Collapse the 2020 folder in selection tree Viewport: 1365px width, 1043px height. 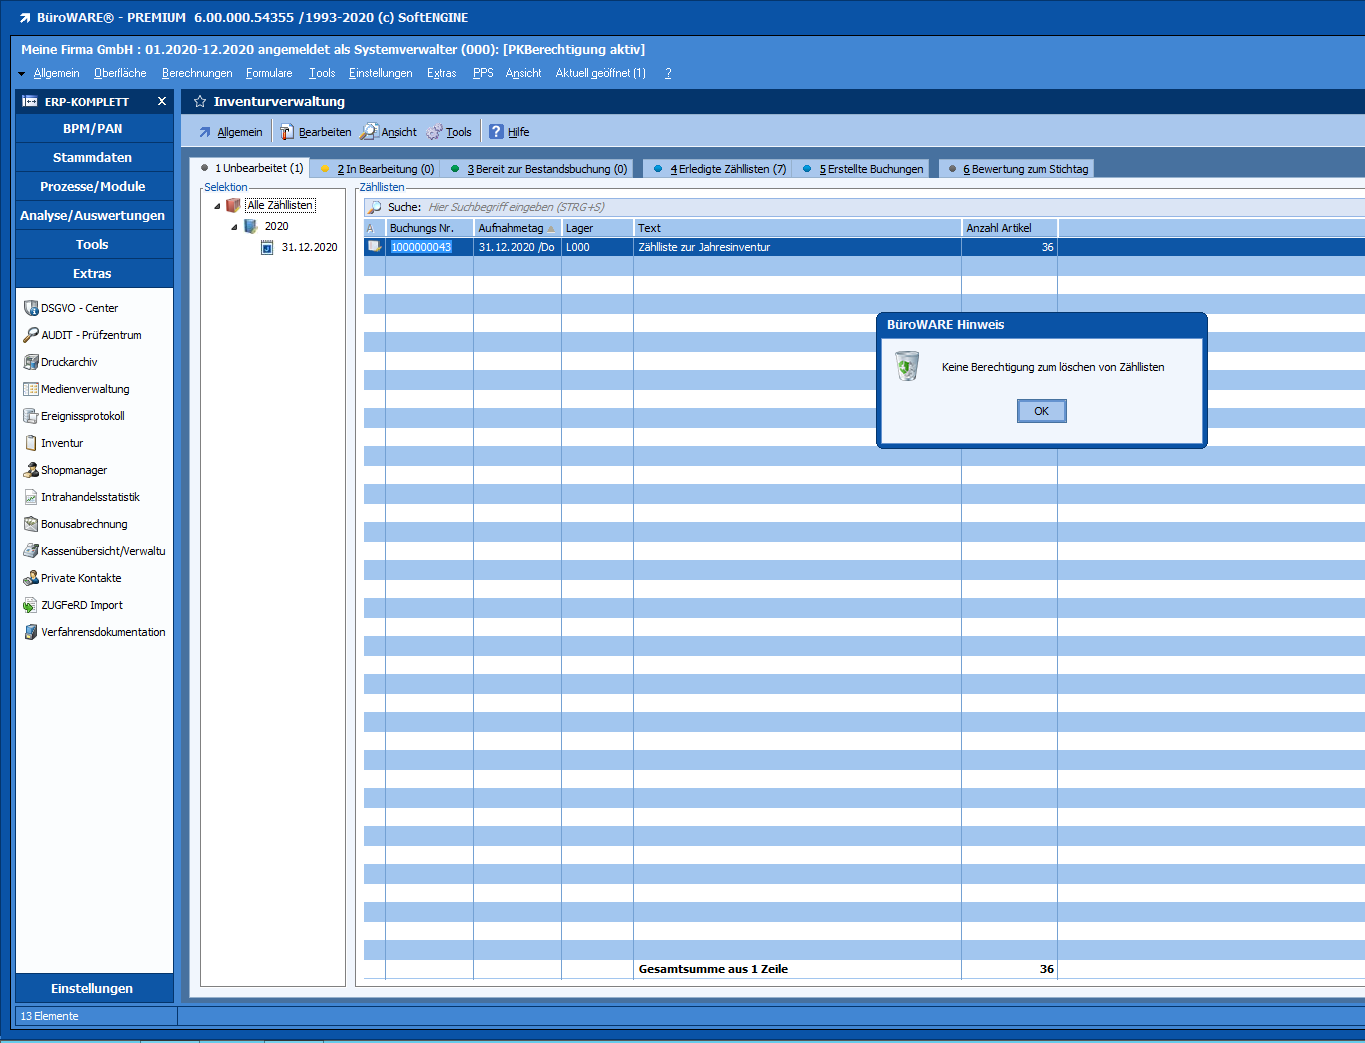point(235,227)
